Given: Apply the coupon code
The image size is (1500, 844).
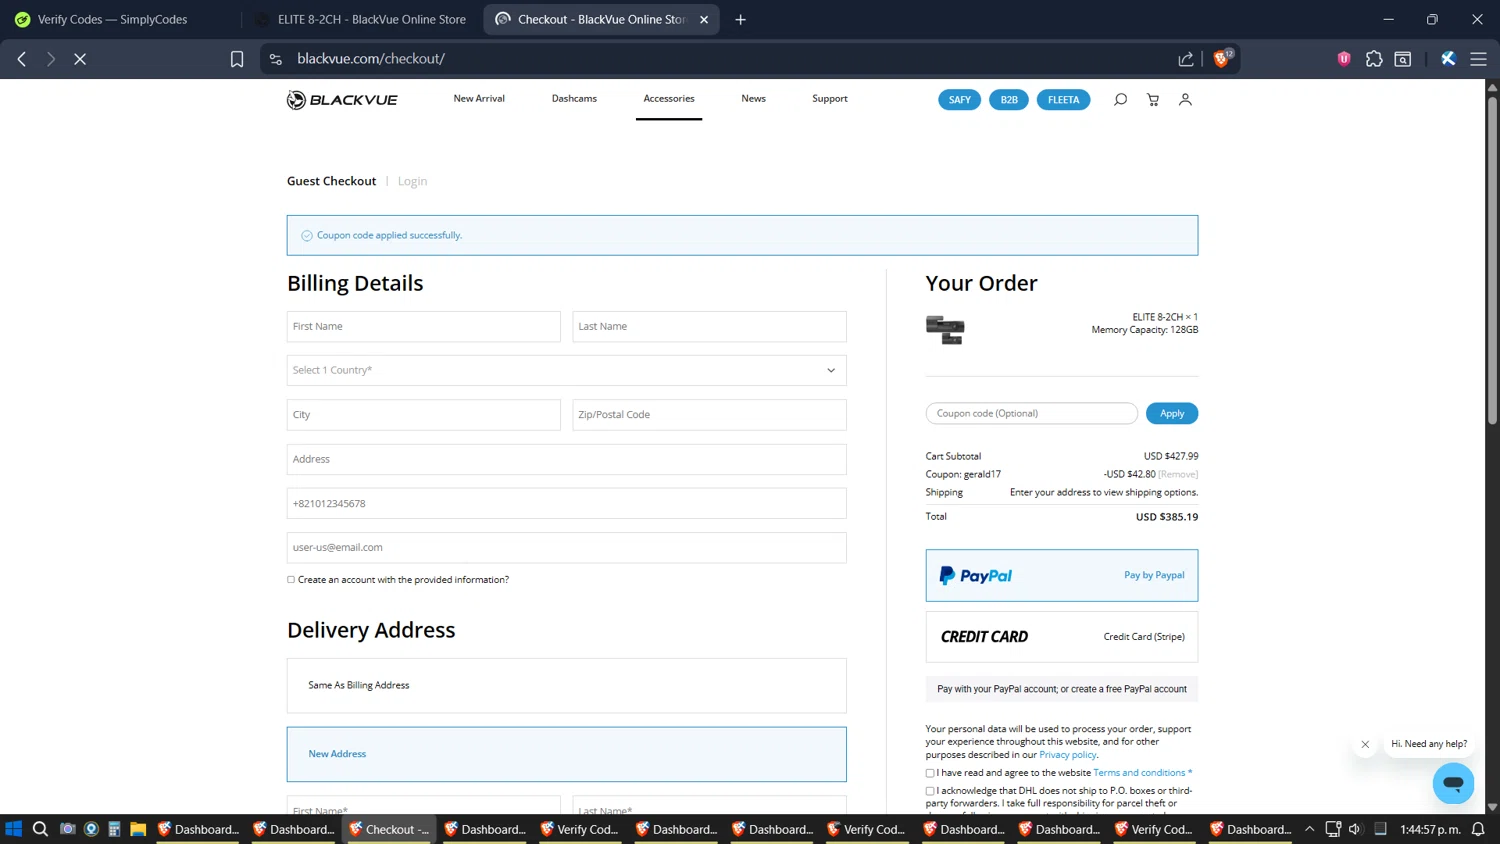Looking at the screenshot, I should coord(1172,413).
